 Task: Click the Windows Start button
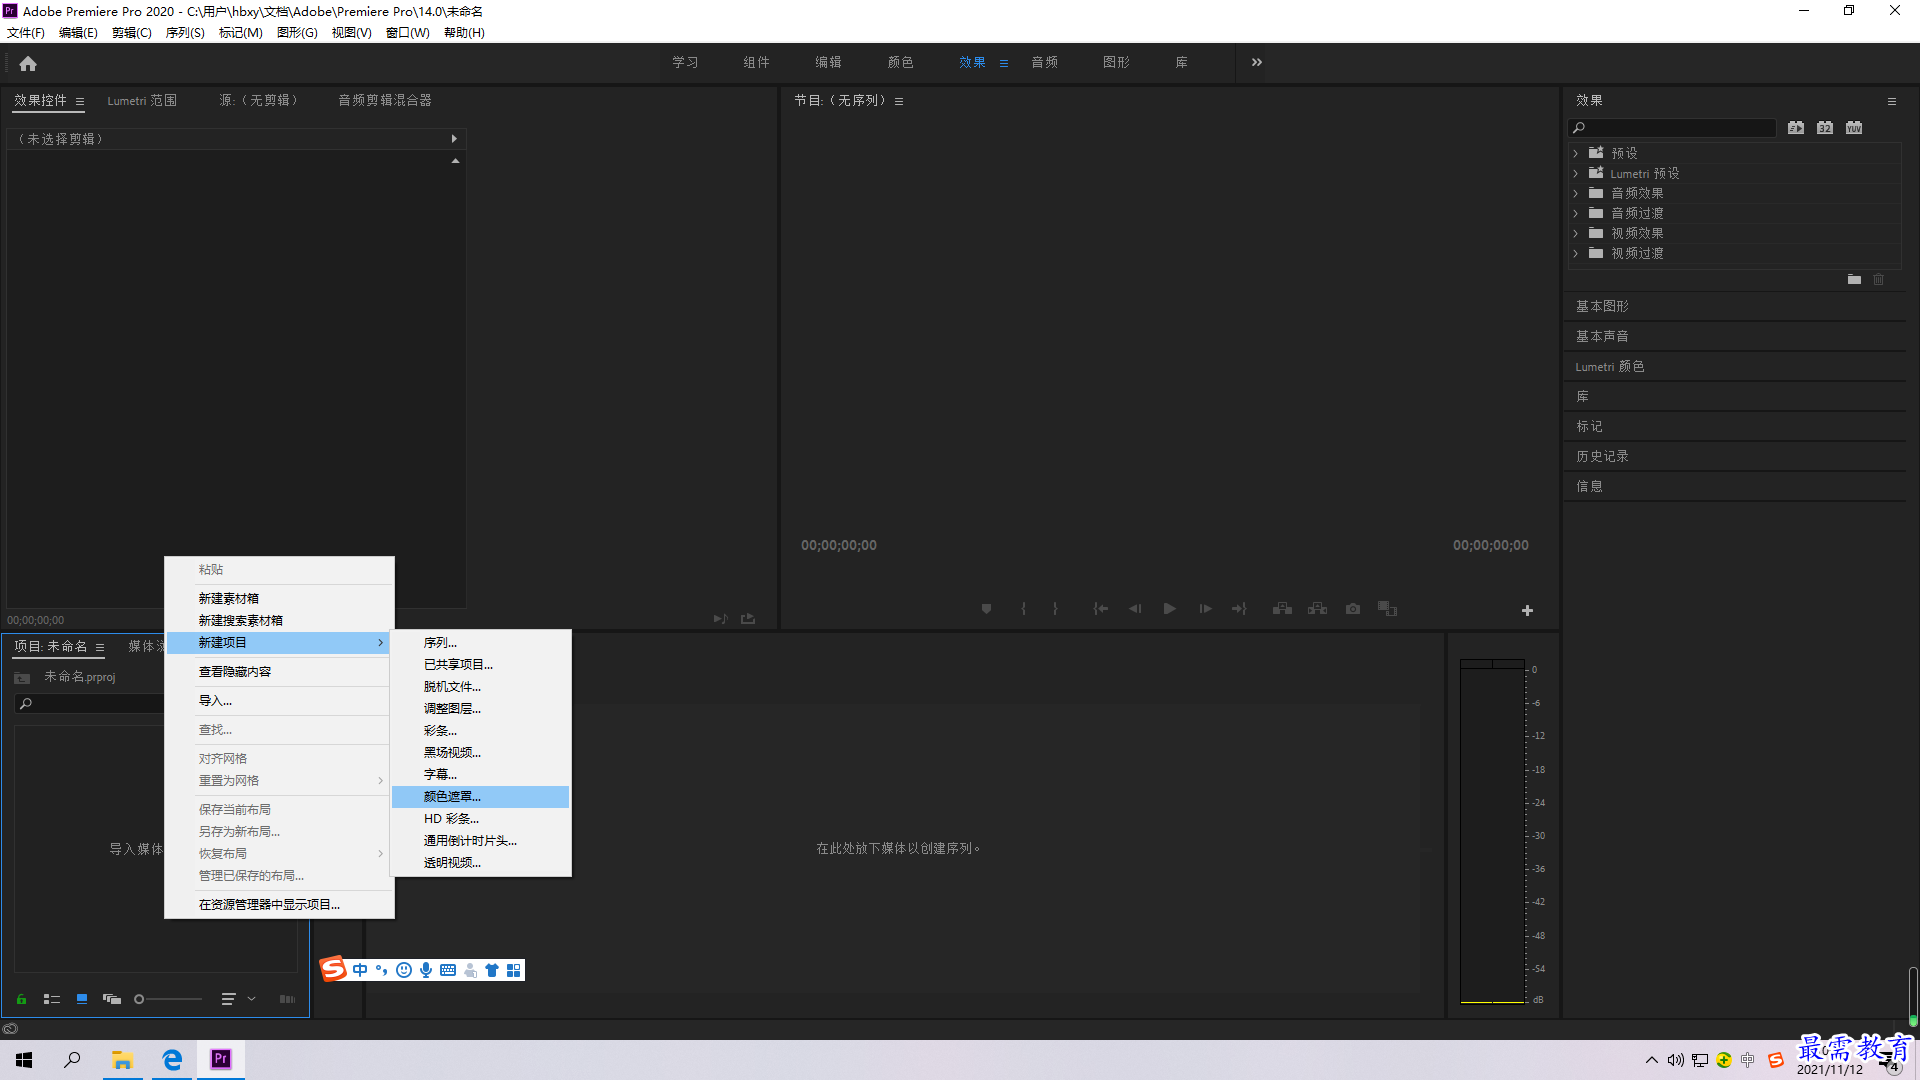pyautogui.click(x=24, y=1059)
